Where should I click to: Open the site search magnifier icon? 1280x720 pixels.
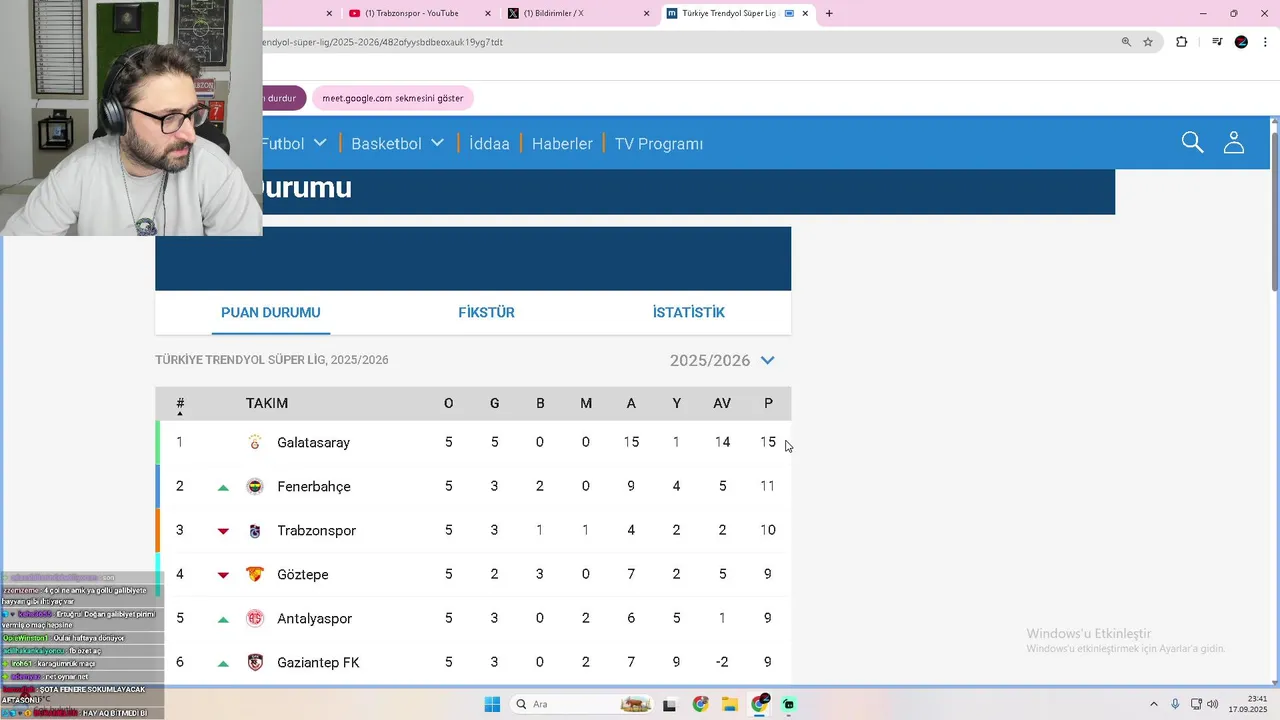(x=1192, y=142)
